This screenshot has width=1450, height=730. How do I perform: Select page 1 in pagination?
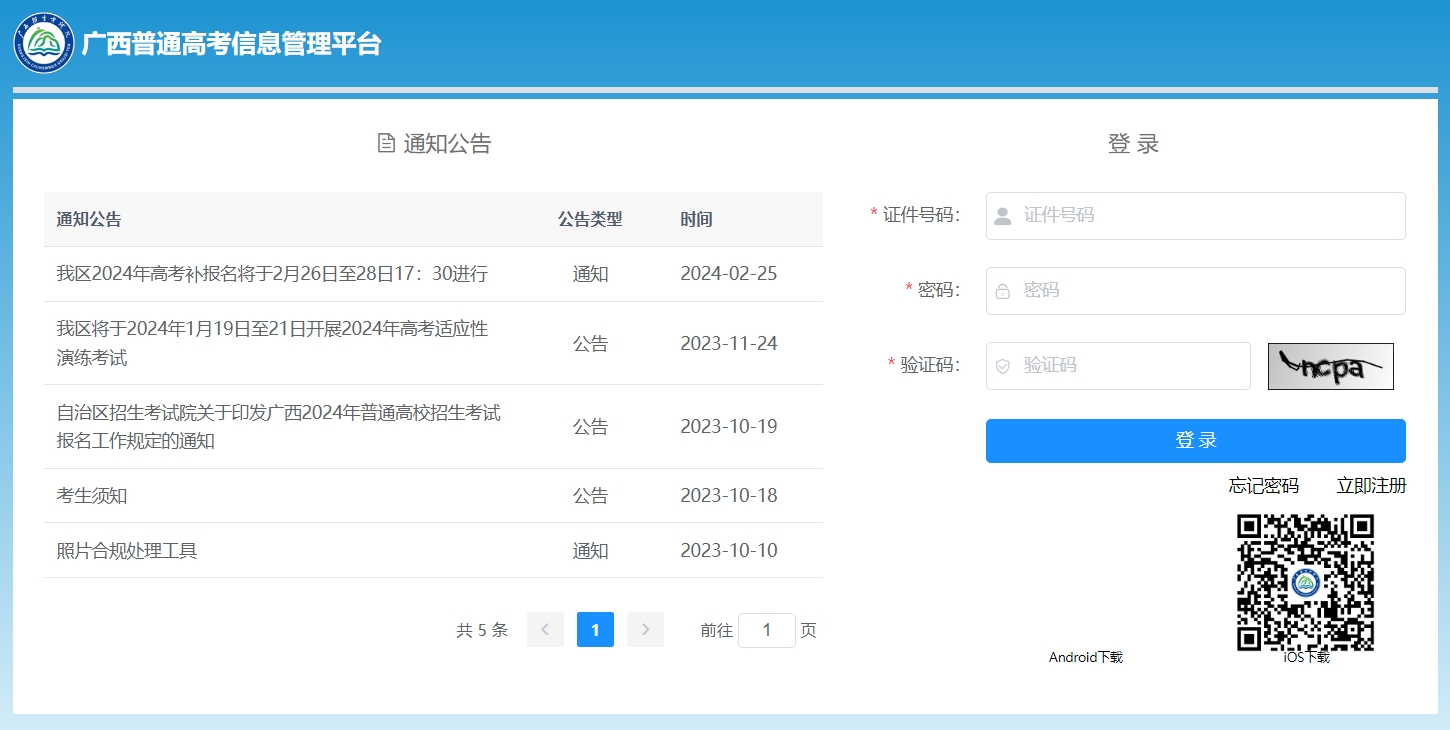coord(595,630)
